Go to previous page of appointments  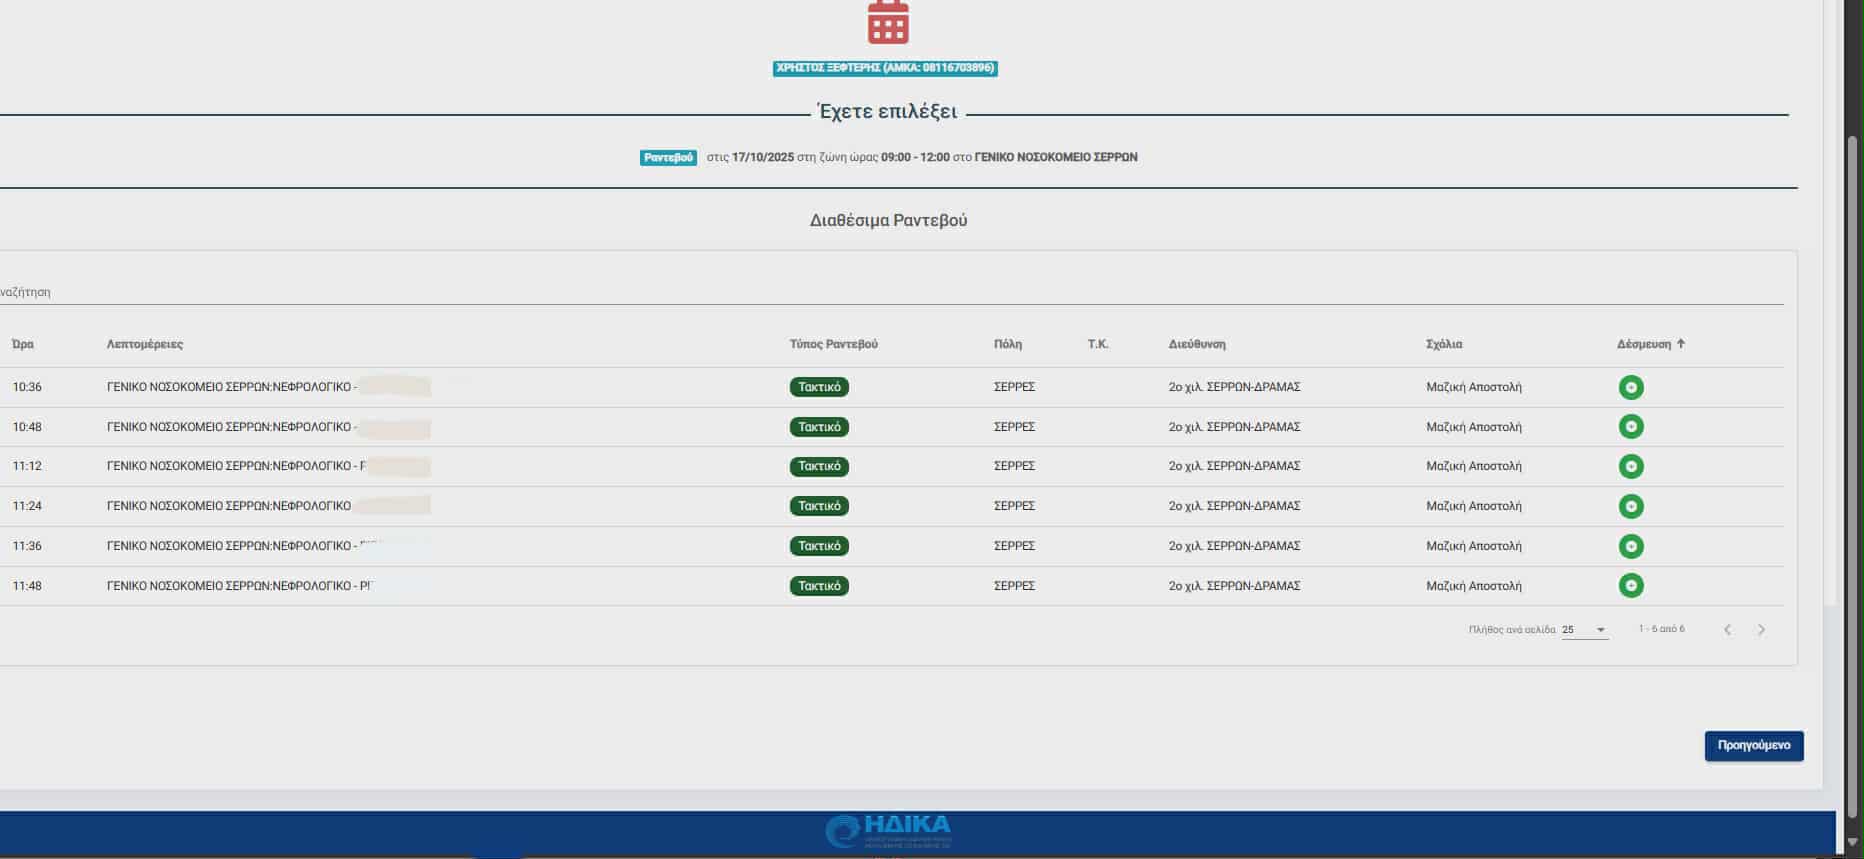1727,630
